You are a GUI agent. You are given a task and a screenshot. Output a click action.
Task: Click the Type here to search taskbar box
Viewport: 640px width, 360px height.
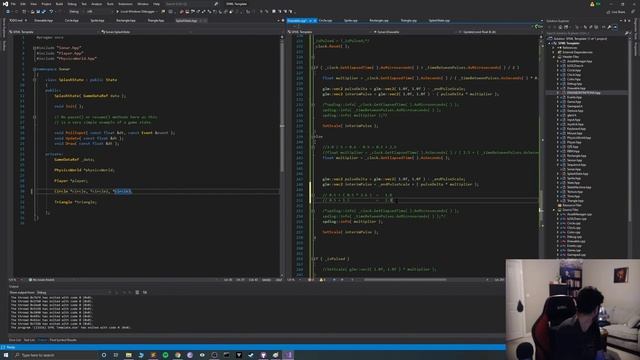(55, 355)
